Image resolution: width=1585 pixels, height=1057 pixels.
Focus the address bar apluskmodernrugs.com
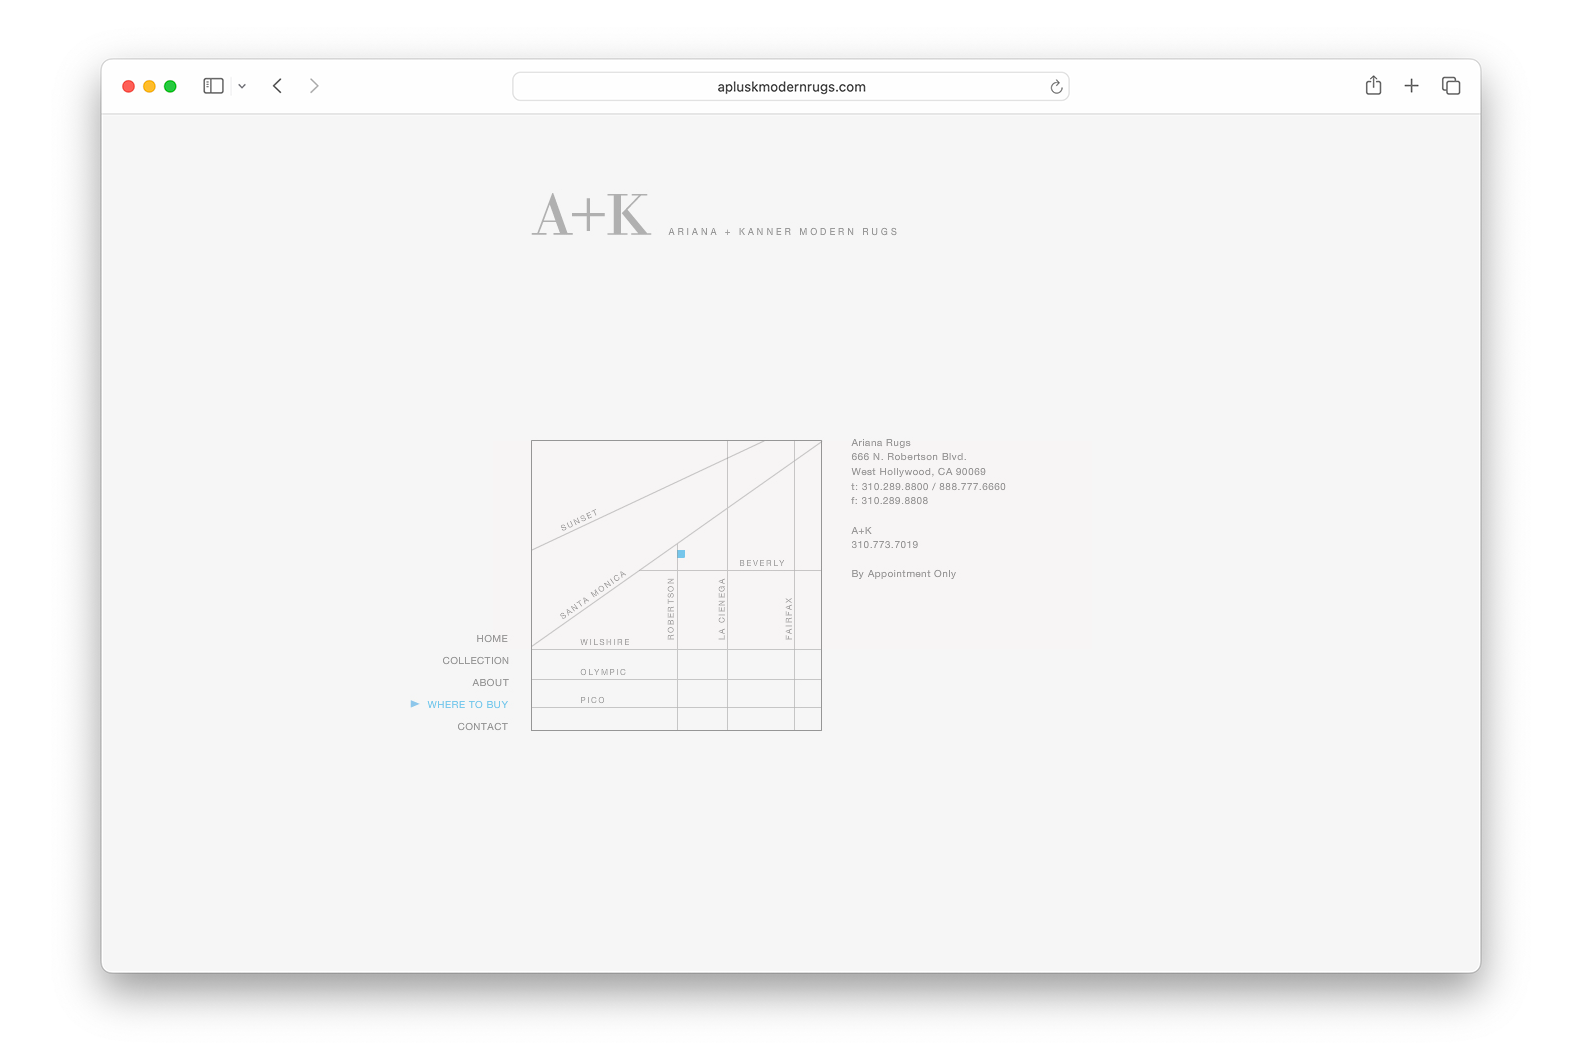pos(791,87)
